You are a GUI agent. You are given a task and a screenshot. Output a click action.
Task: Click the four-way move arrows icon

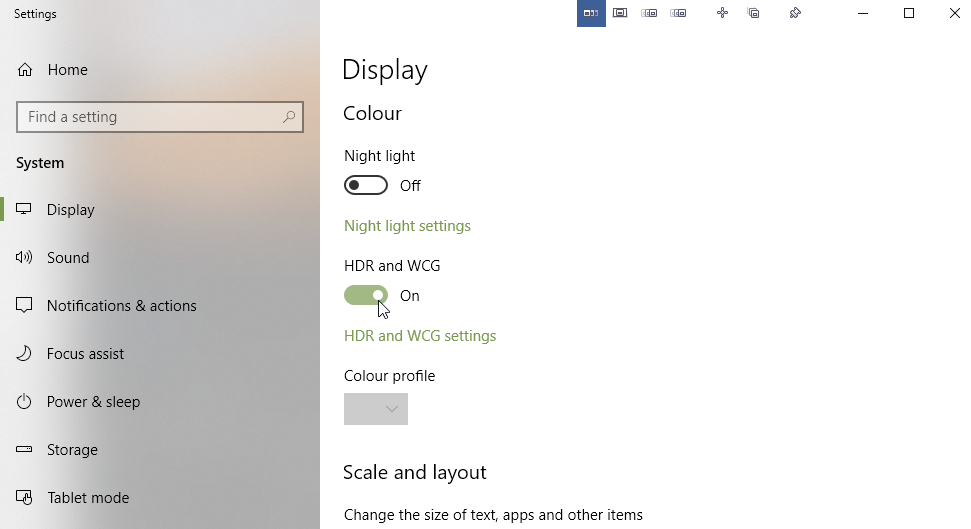[x=722, y=13]
